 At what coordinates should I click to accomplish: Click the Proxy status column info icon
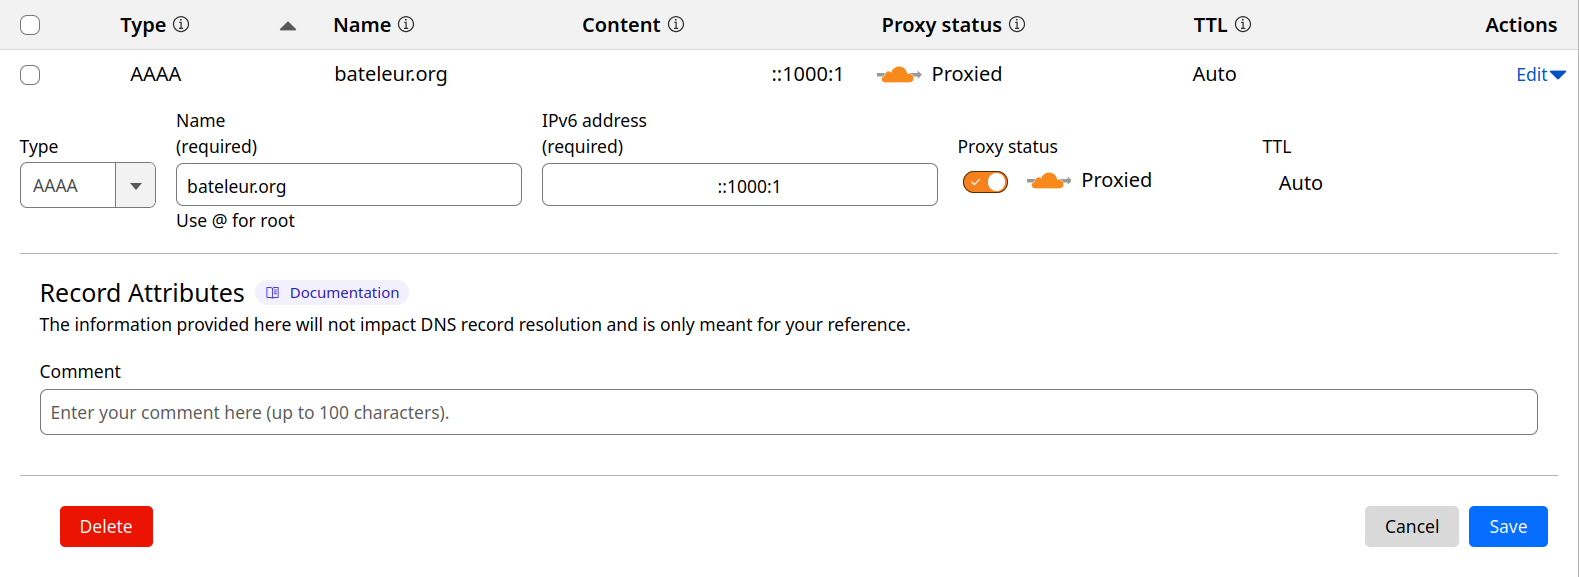pos(1017,24)
